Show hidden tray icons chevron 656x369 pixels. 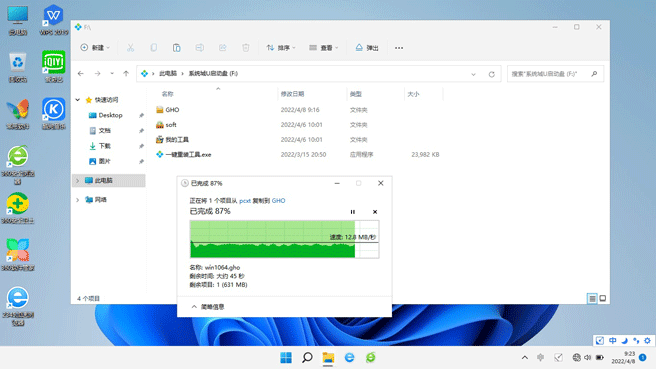coord(525,358)
